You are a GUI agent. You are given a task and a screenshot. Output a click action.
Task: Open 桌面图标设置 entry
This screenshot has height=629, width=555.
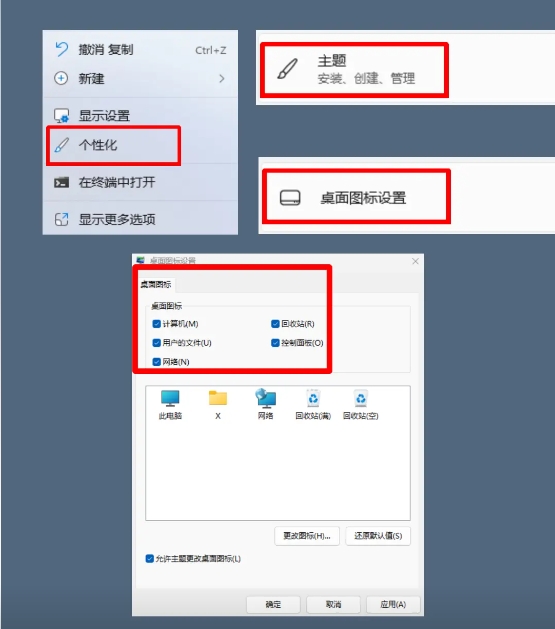tap(356, 197)
